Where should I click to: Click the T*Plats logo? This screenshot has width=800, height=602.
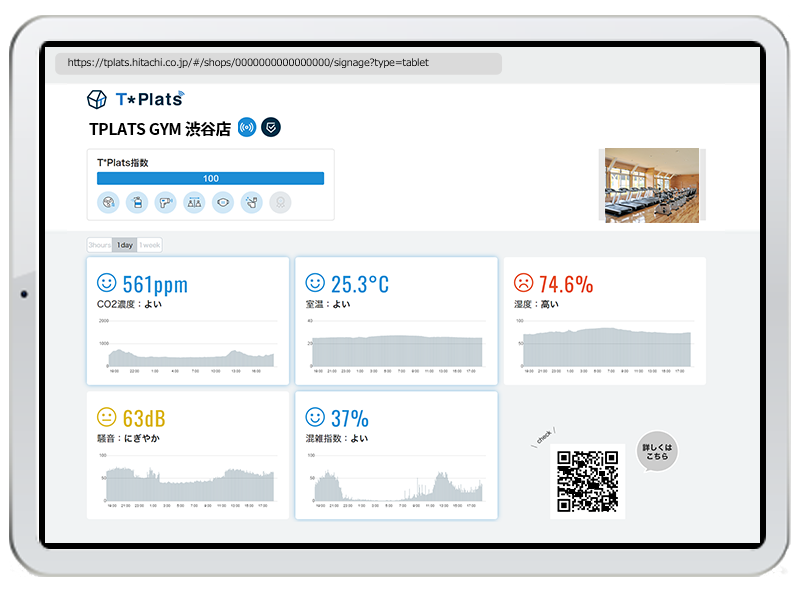point(135,98)
